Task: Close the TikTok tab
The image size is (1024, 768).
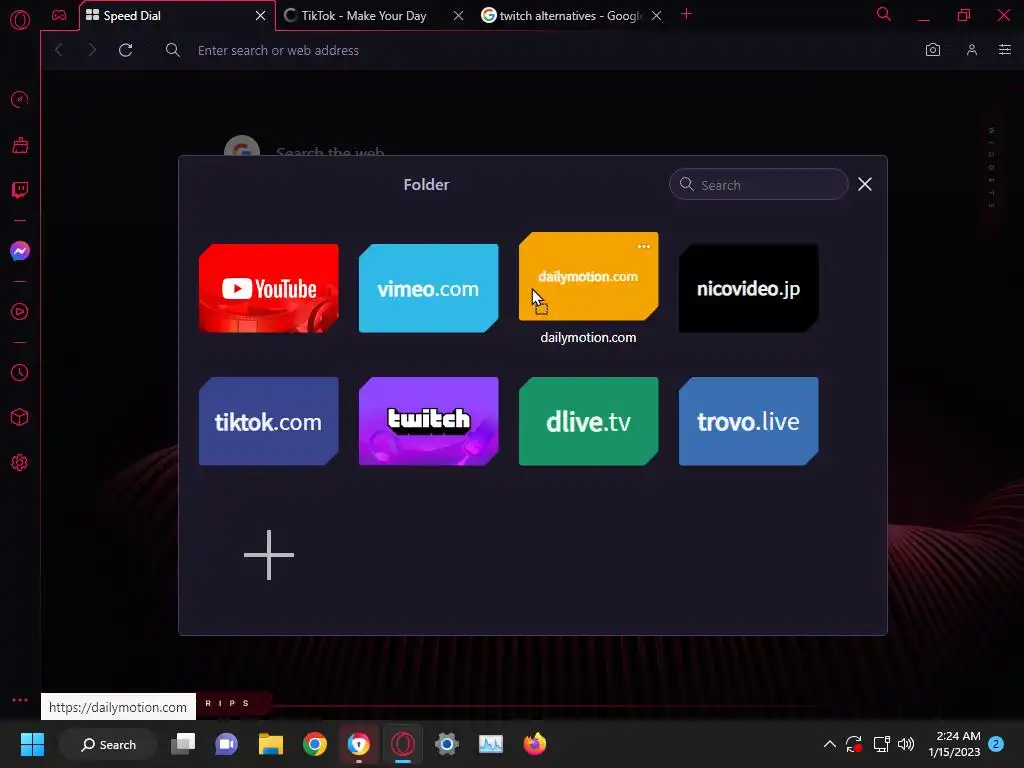Action: (458, 15)
